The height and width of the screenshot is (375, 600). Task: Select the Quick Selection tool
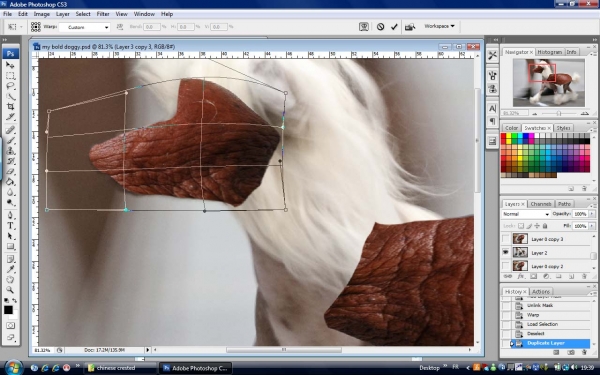[10, 96]
